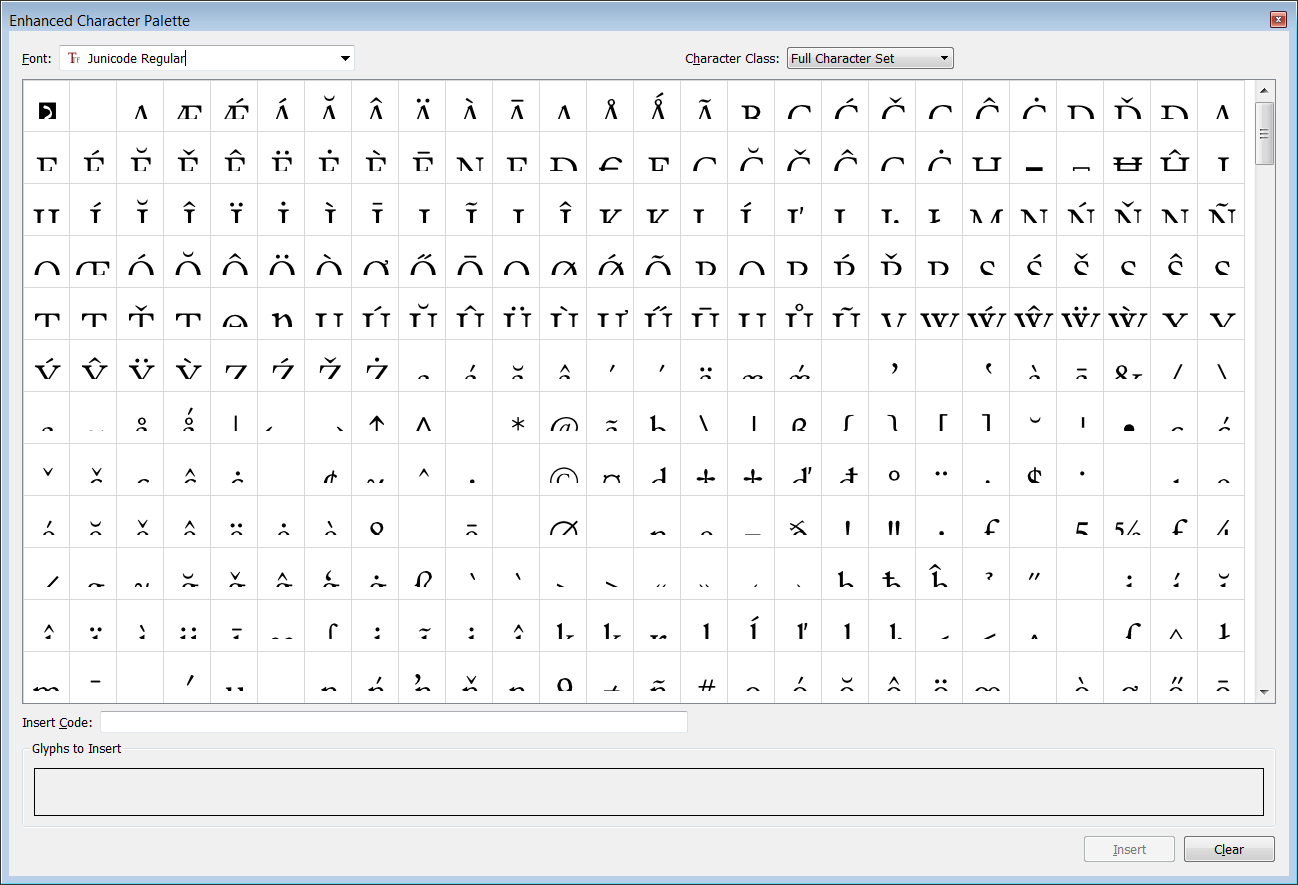Select the T with caron glyph
The image size is (1298, 885).
141,318
